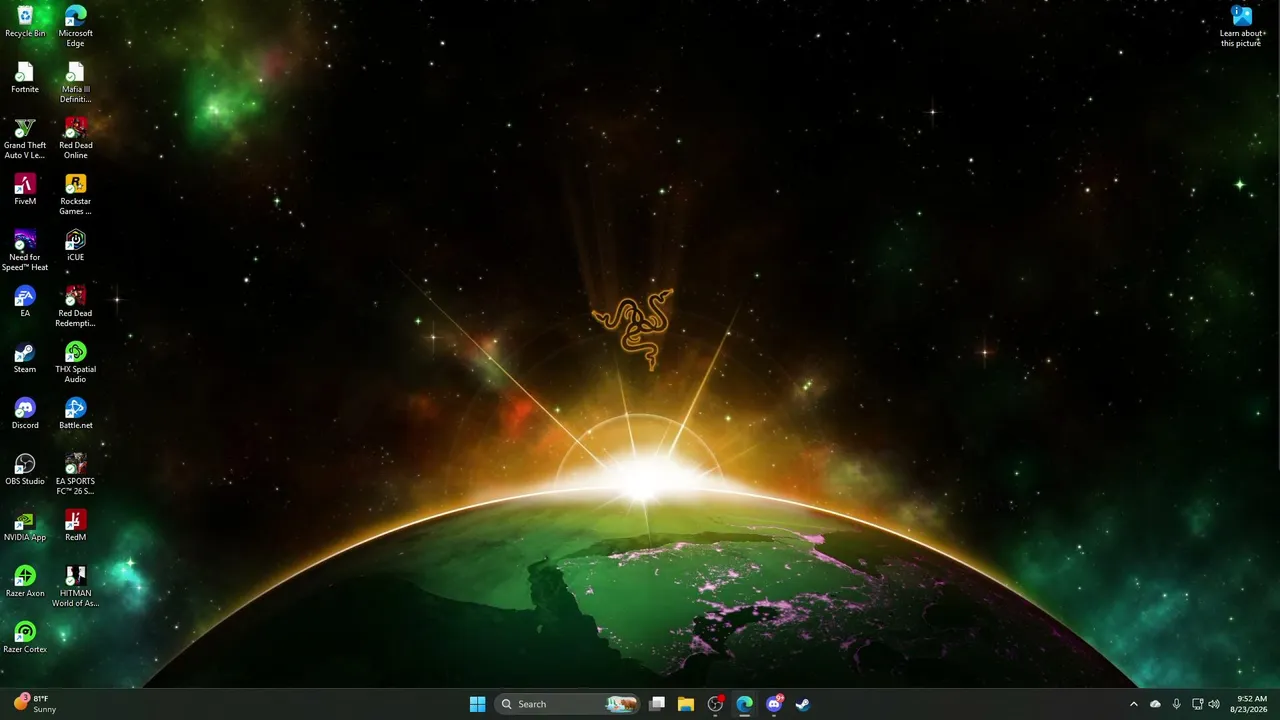Select the Razer Axon desktop shortcut
The width and height of the screenshot is (1280, 720).
coord(25,582)
